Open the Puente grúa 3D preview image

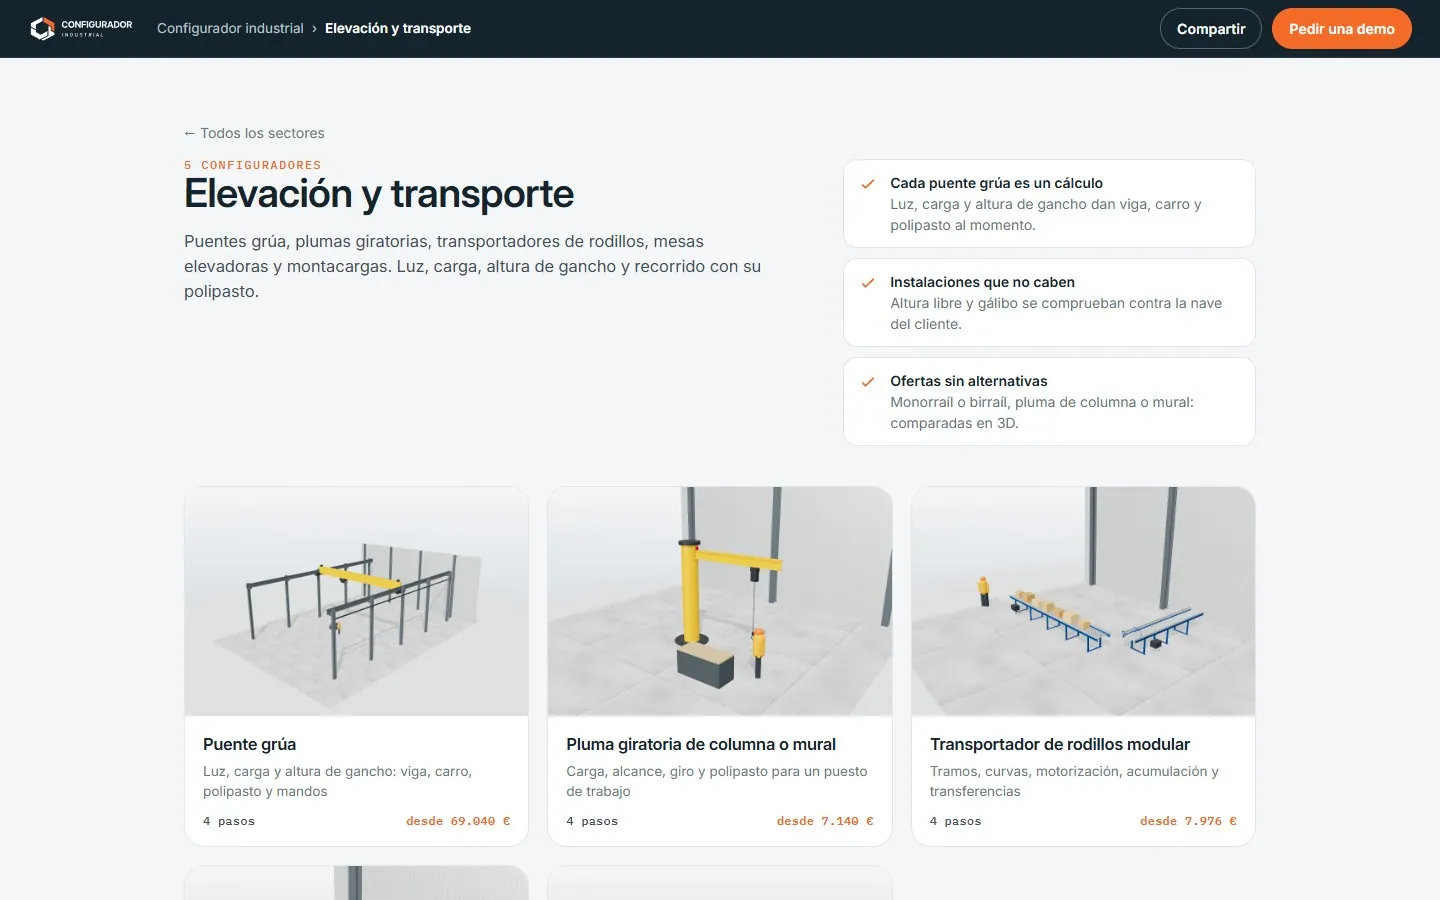(357, 601)
